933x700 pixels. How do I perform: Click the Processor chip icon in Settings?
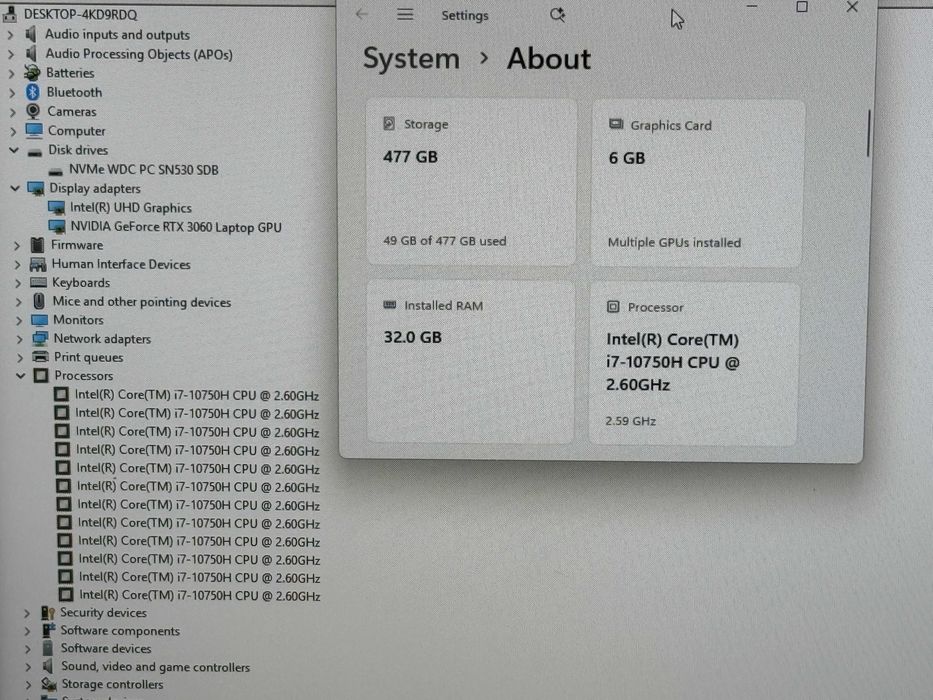click(x=613, y=307)
